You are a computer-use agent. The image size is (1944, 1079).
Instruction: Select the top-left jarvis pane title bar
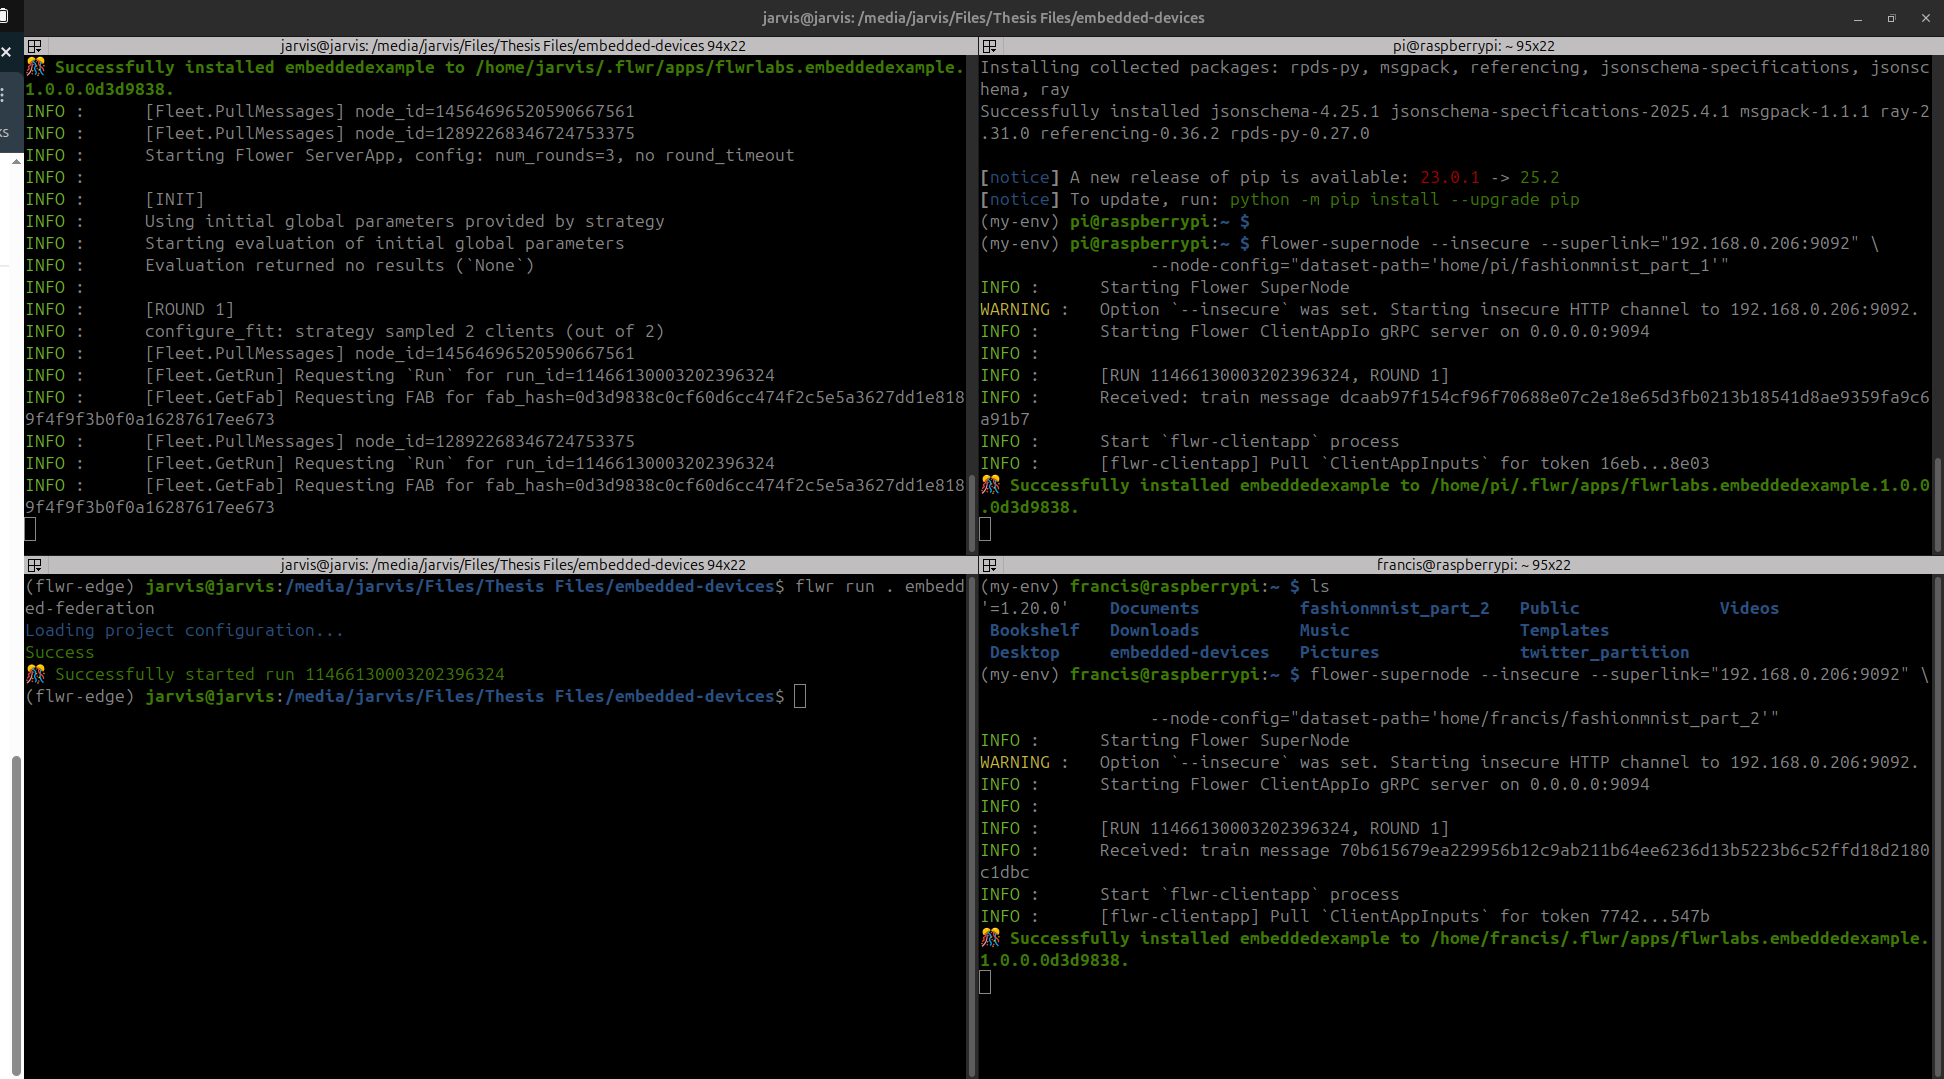(499, 46)
